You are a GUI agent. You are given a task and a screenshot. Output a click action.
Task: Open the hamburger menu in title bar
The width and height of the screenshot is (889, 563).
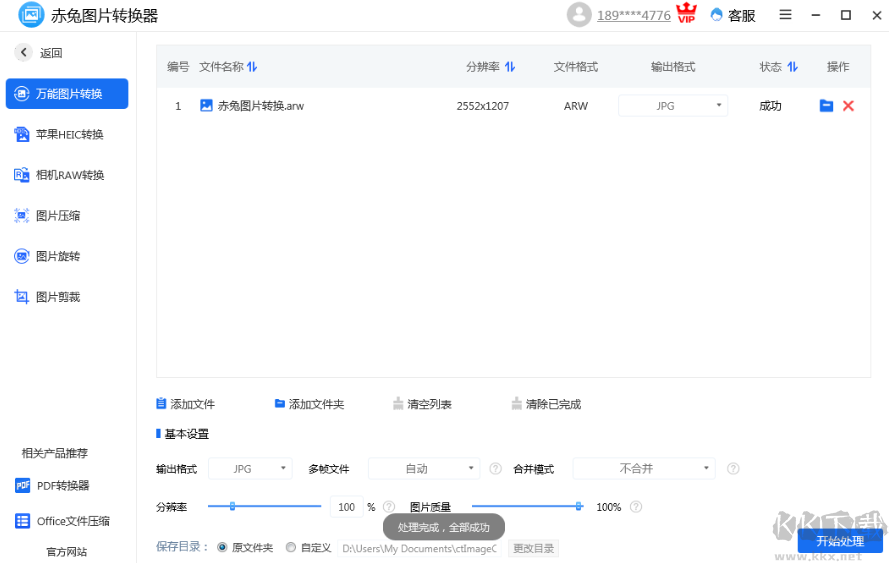coord(785,15)
